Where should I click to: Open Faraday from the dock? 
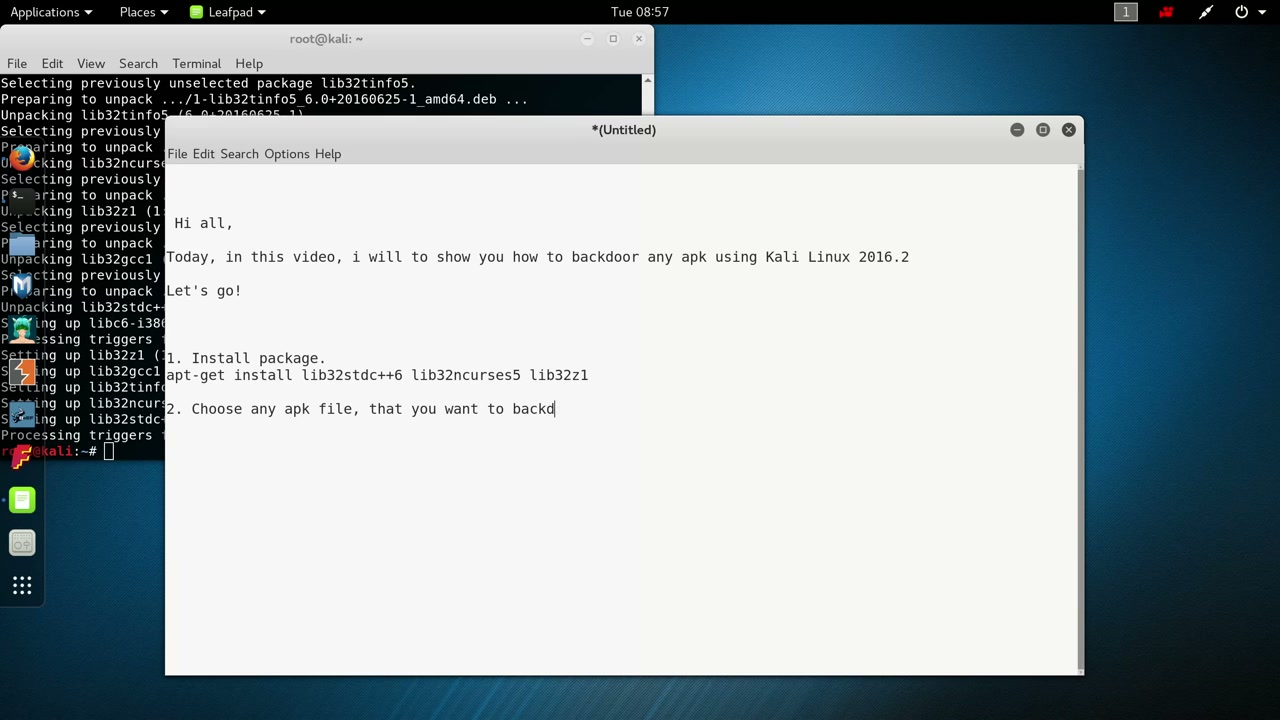(22, 457)
